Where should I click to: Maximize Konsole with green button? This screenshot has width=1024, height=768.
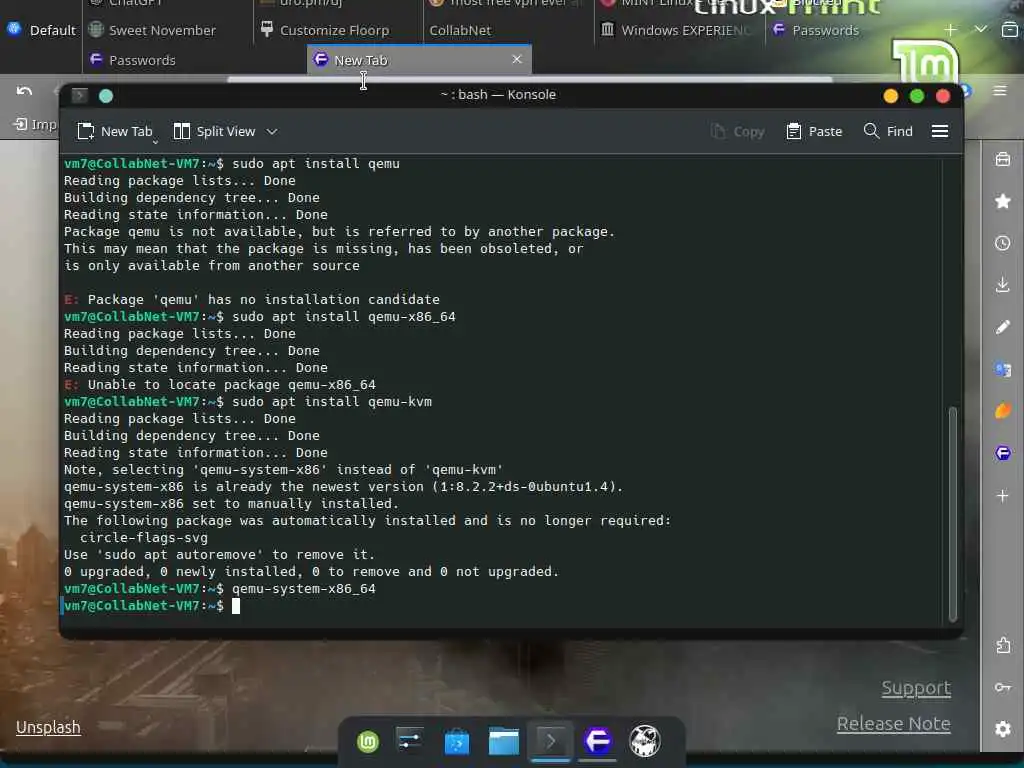[916, 96]
